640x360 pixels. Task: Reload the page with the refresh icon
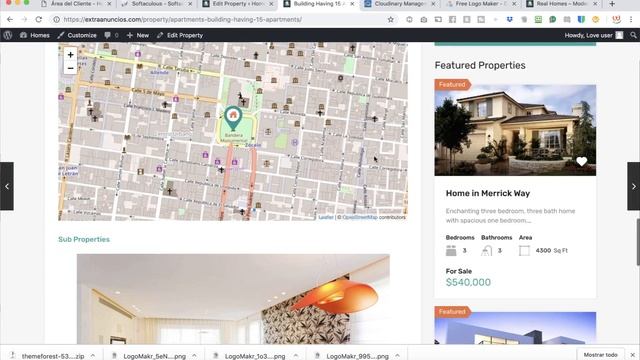(x=39, y=20)
